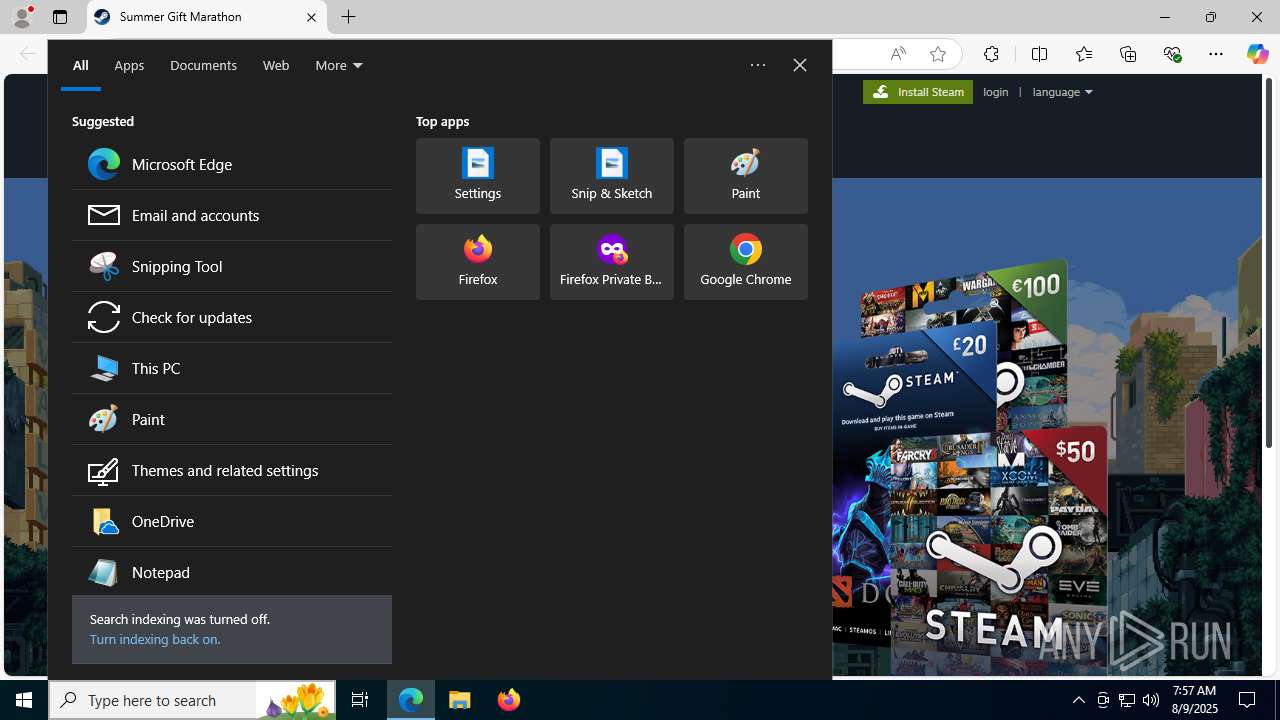Select the Summer Gift Marathon tab

pos(207,17)
